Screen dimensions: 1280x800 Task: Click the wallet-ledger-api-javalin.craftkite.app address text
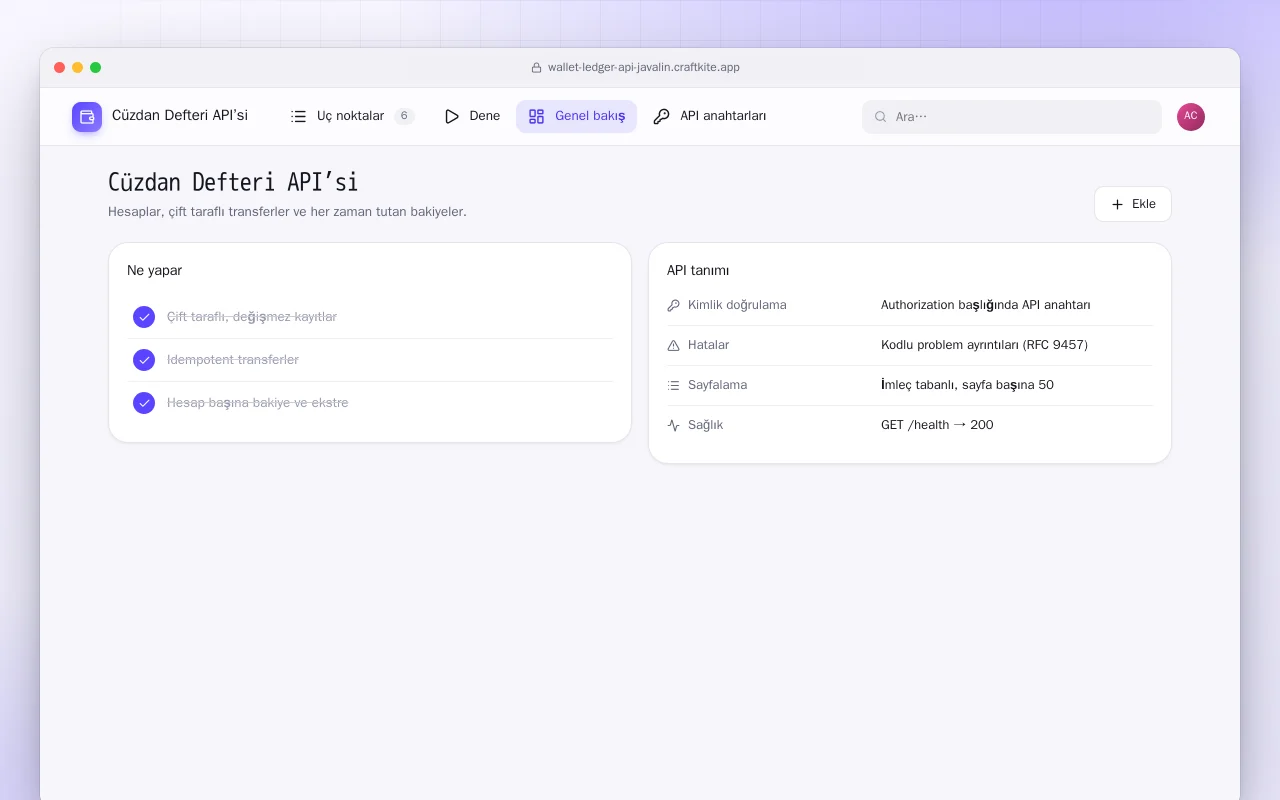[x=644, y=68]
